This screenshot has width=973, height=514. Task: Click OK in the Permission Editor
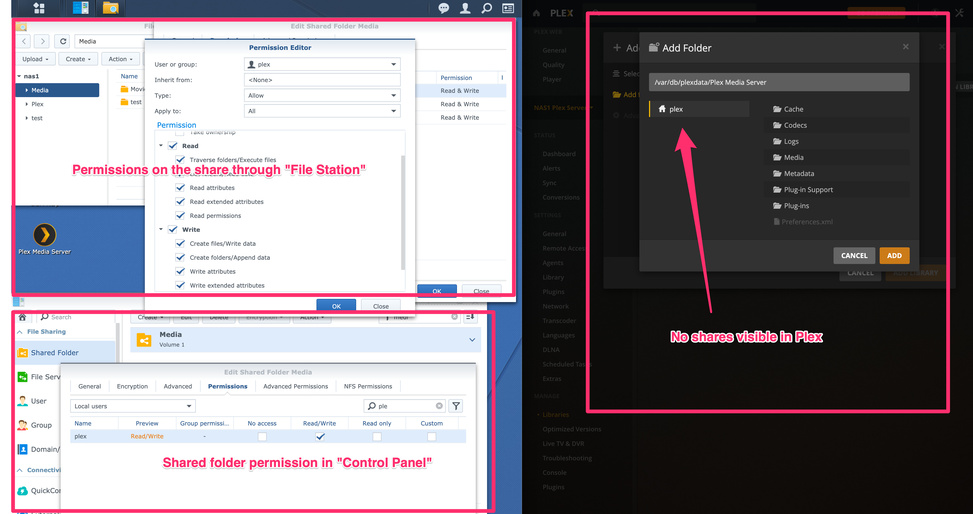click(x=336, y=306)
